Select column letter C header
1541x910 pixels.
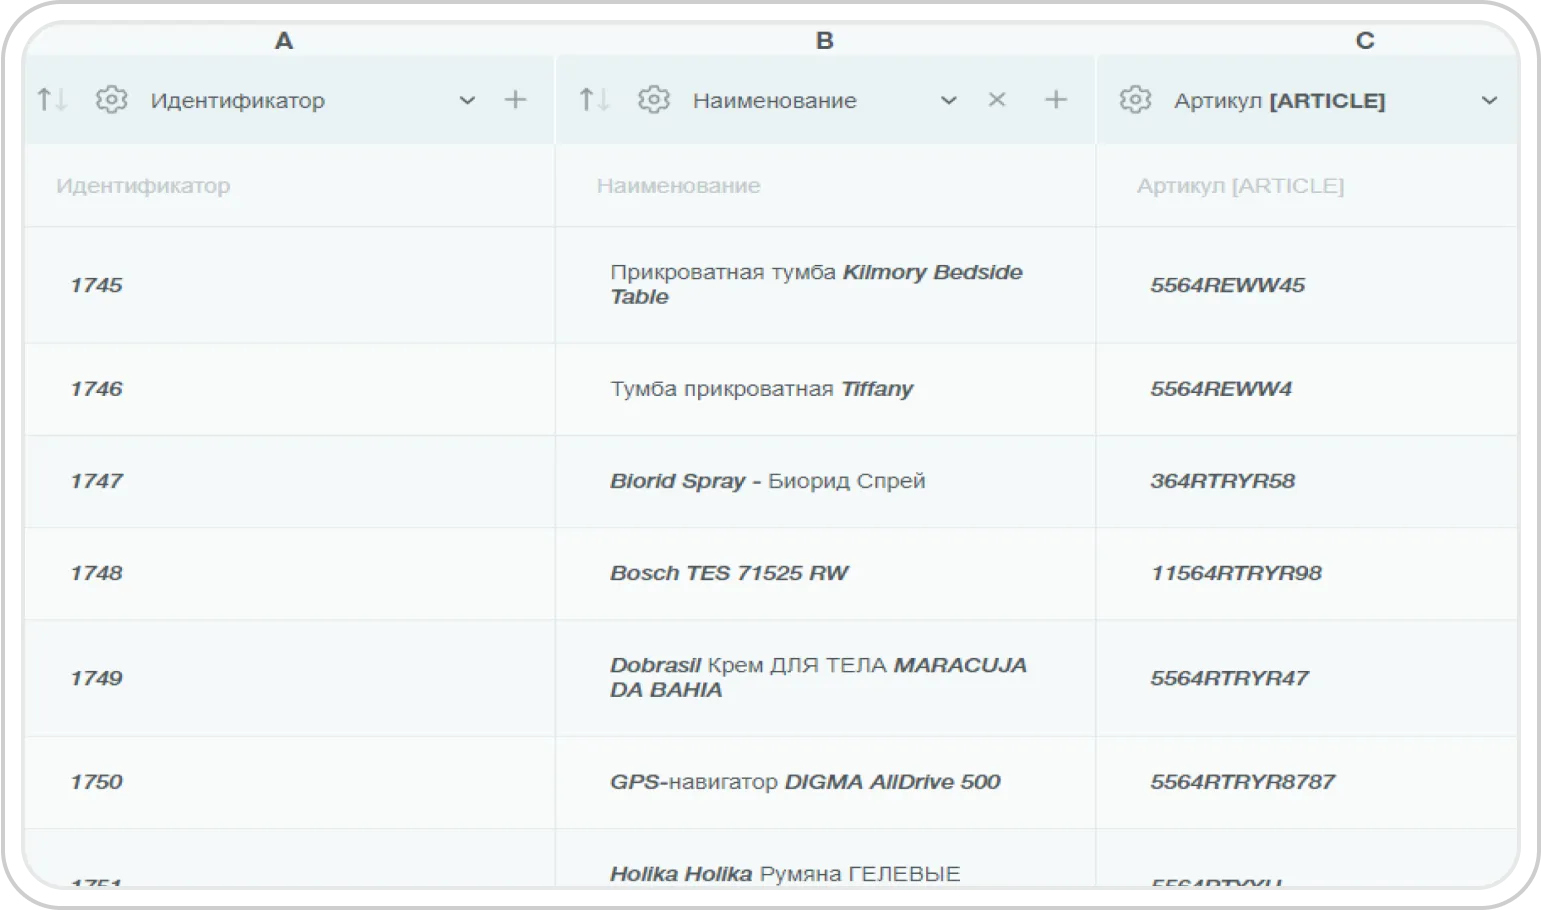tap(1364, 40)
